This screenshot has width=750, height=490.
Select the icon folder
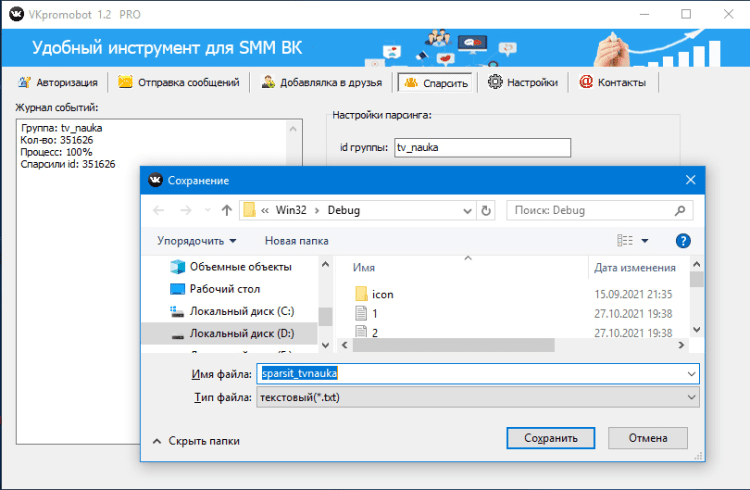(x=375, y=294)
